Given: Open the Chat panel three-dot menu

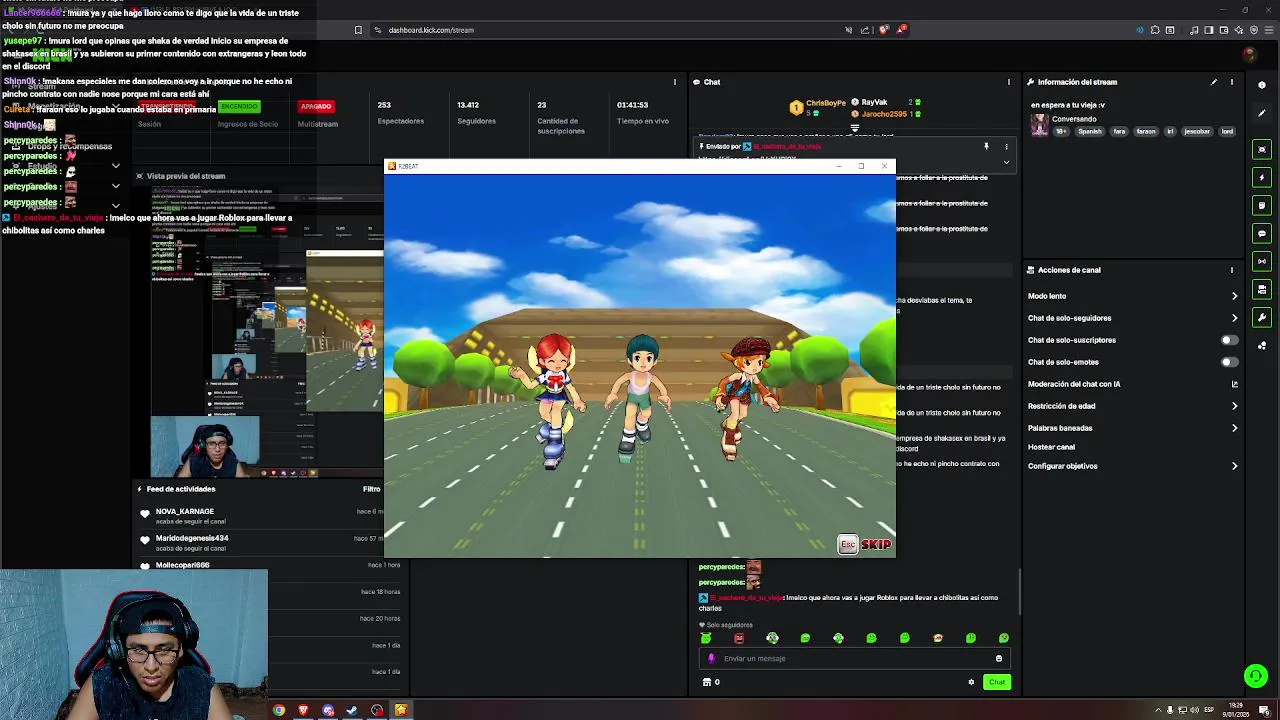Looking at the screenshot, I should (1008, 82).
